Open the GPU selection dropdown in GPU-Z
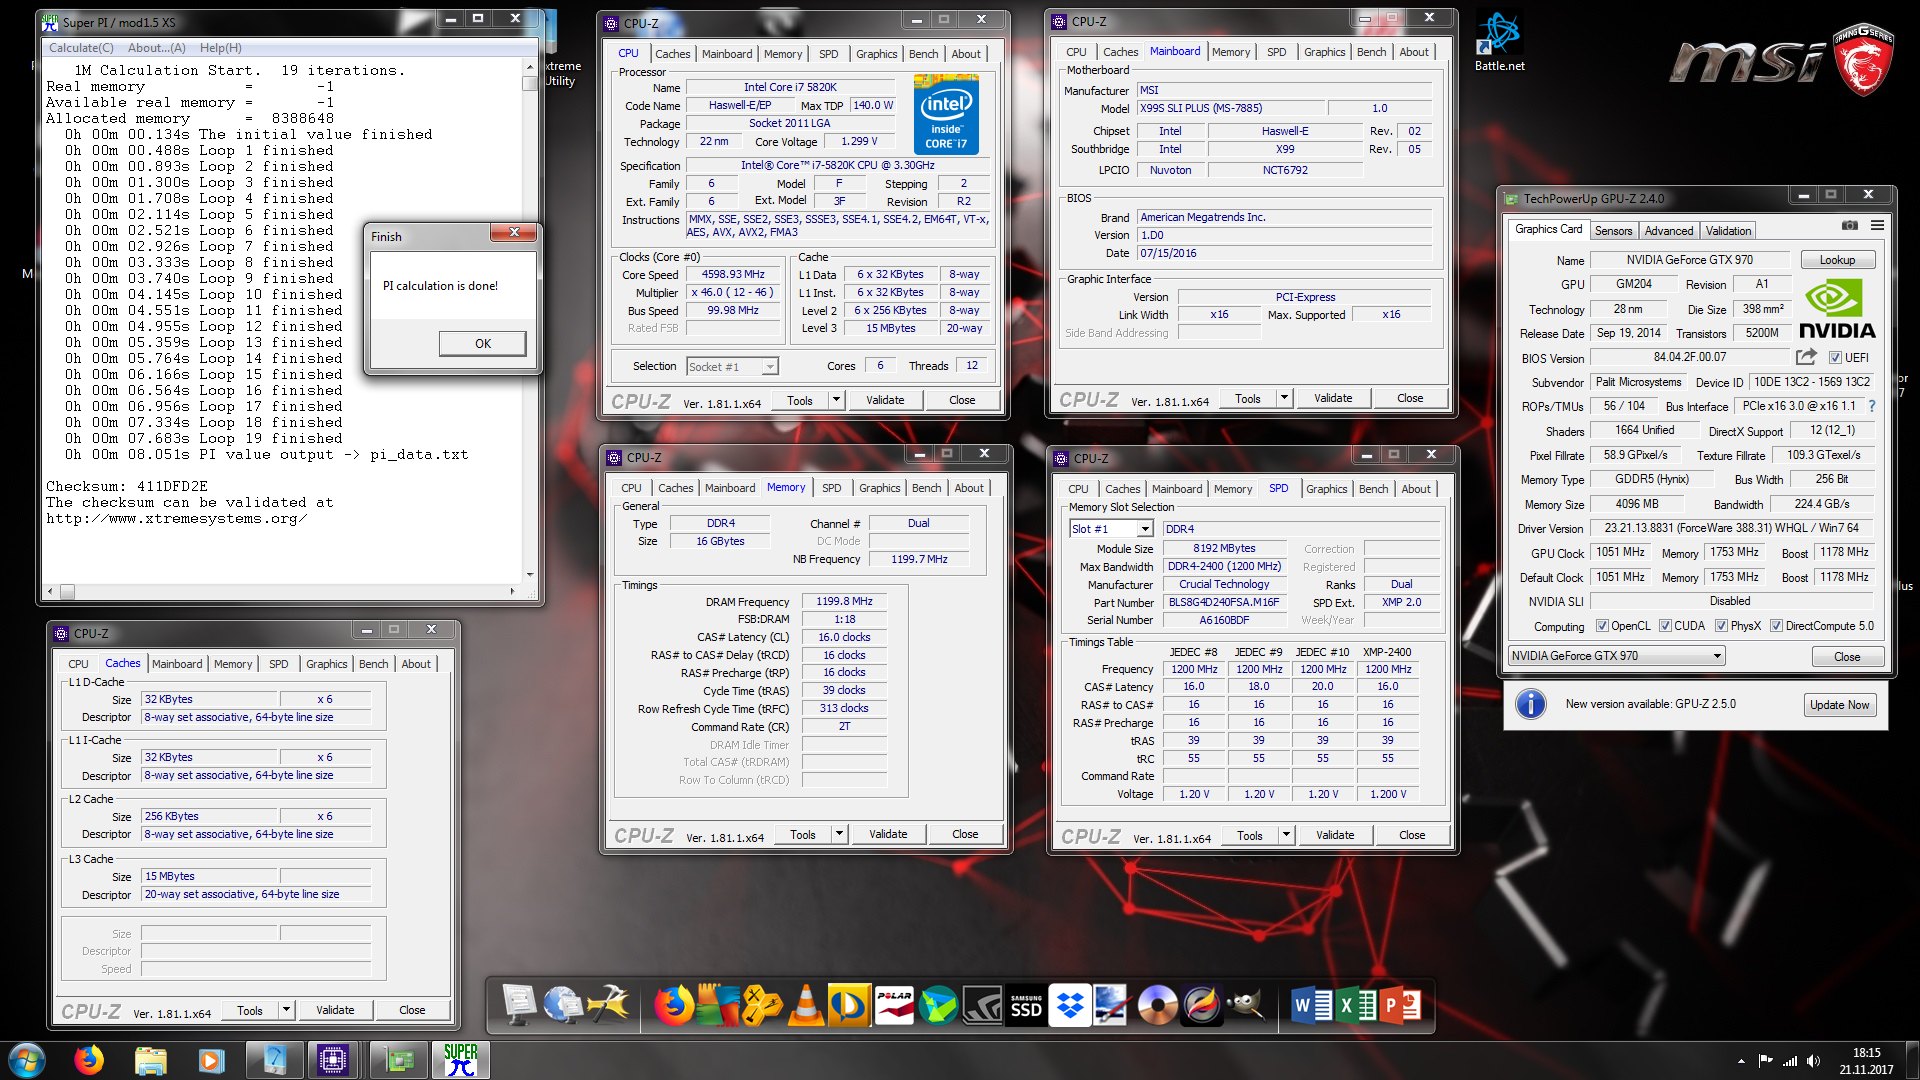The width and height of the screenshot is (1920, 1080). click(x=1617, y=656)
